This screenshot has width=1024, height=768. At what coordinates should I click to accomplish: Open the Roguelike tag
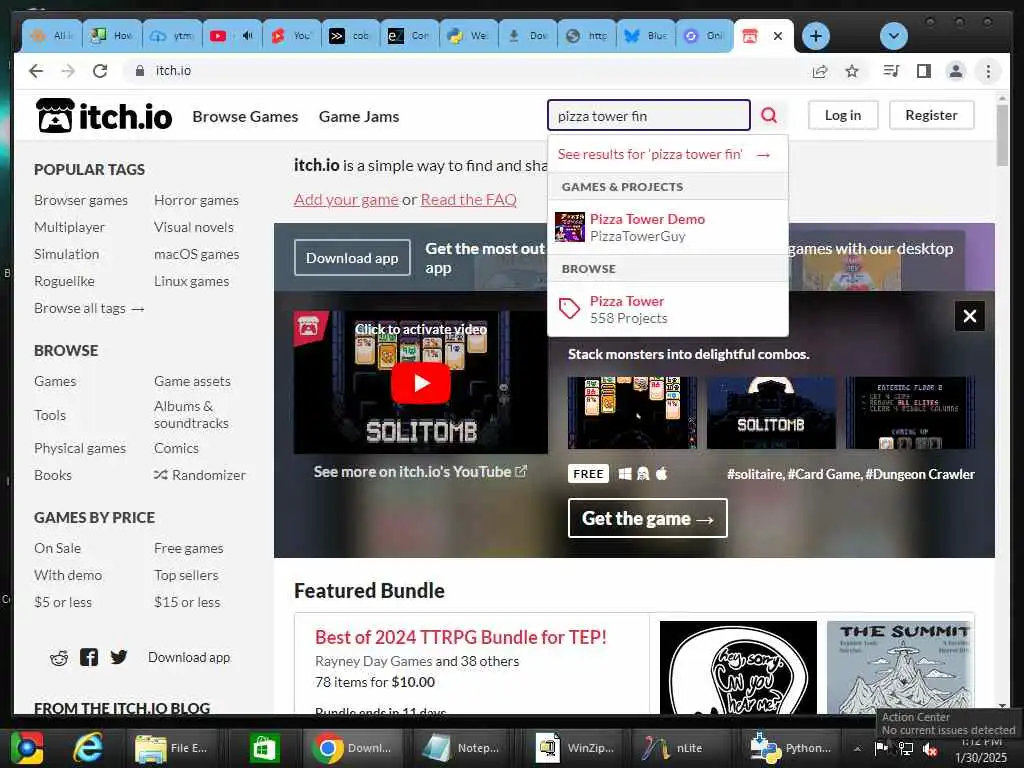64,281
